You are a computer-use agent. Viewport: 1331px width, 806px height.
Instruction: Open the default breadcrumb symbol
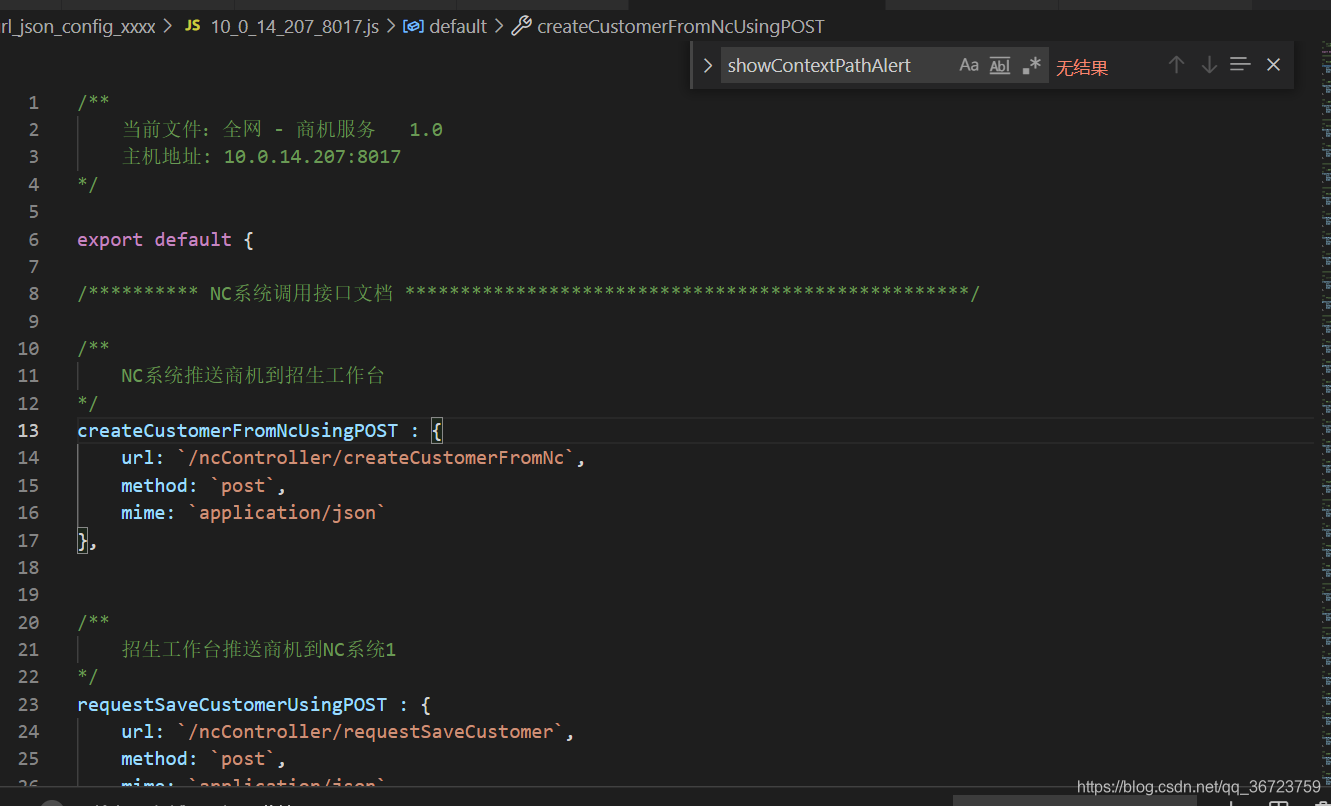tap(457, 26)
